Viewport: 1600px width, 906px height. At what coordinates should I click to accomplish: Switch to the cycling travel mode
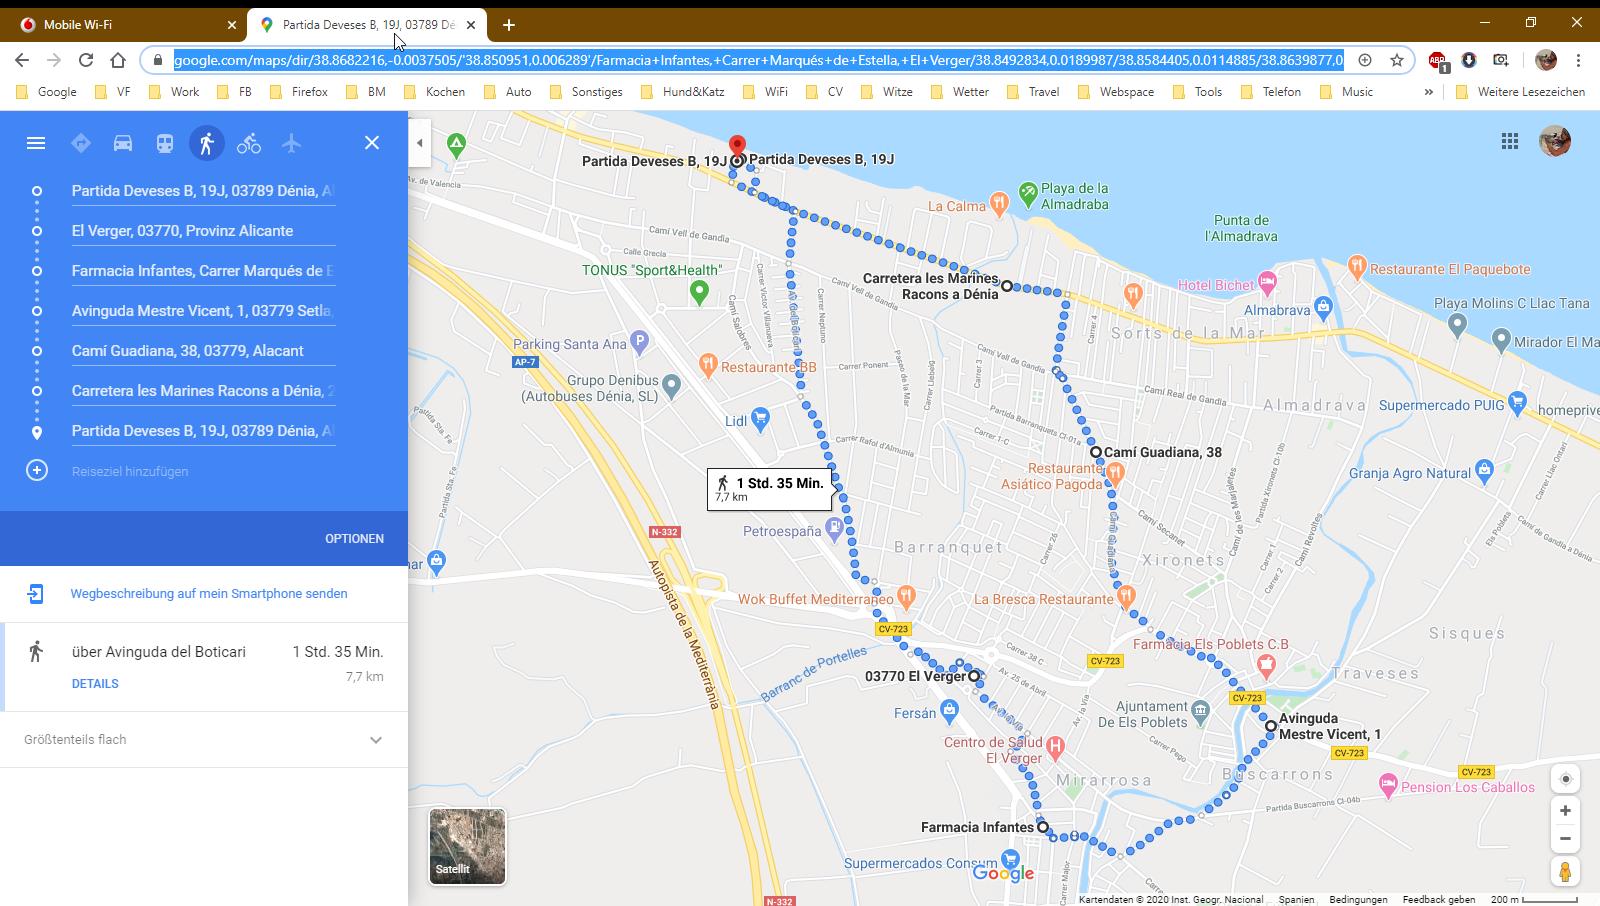(x=249, y=143)
